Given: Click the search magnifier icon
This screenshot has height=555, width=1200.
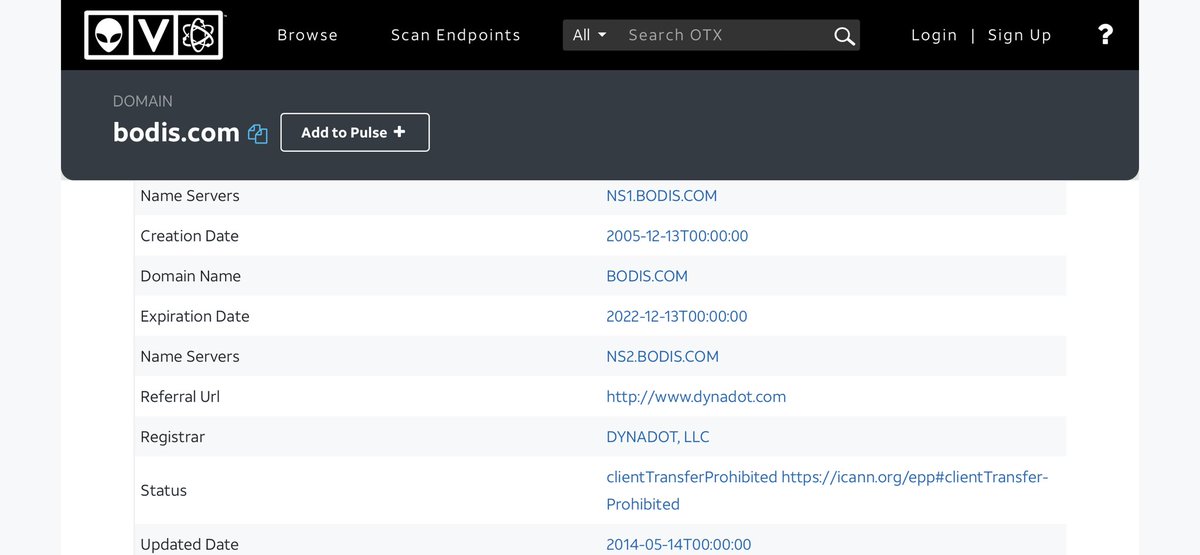Looking at the screenshot, I should pyautogui.click(x=844, y=36).
